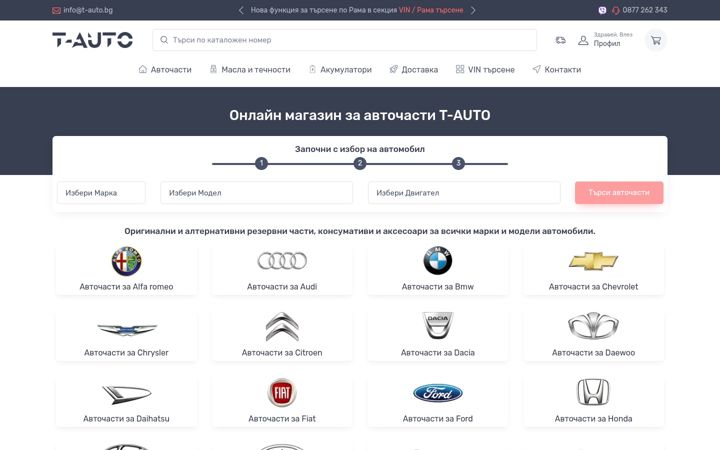Call phone number 0877 262 343
The height and width of the screenshot is (450, 720).
(645, 10)
